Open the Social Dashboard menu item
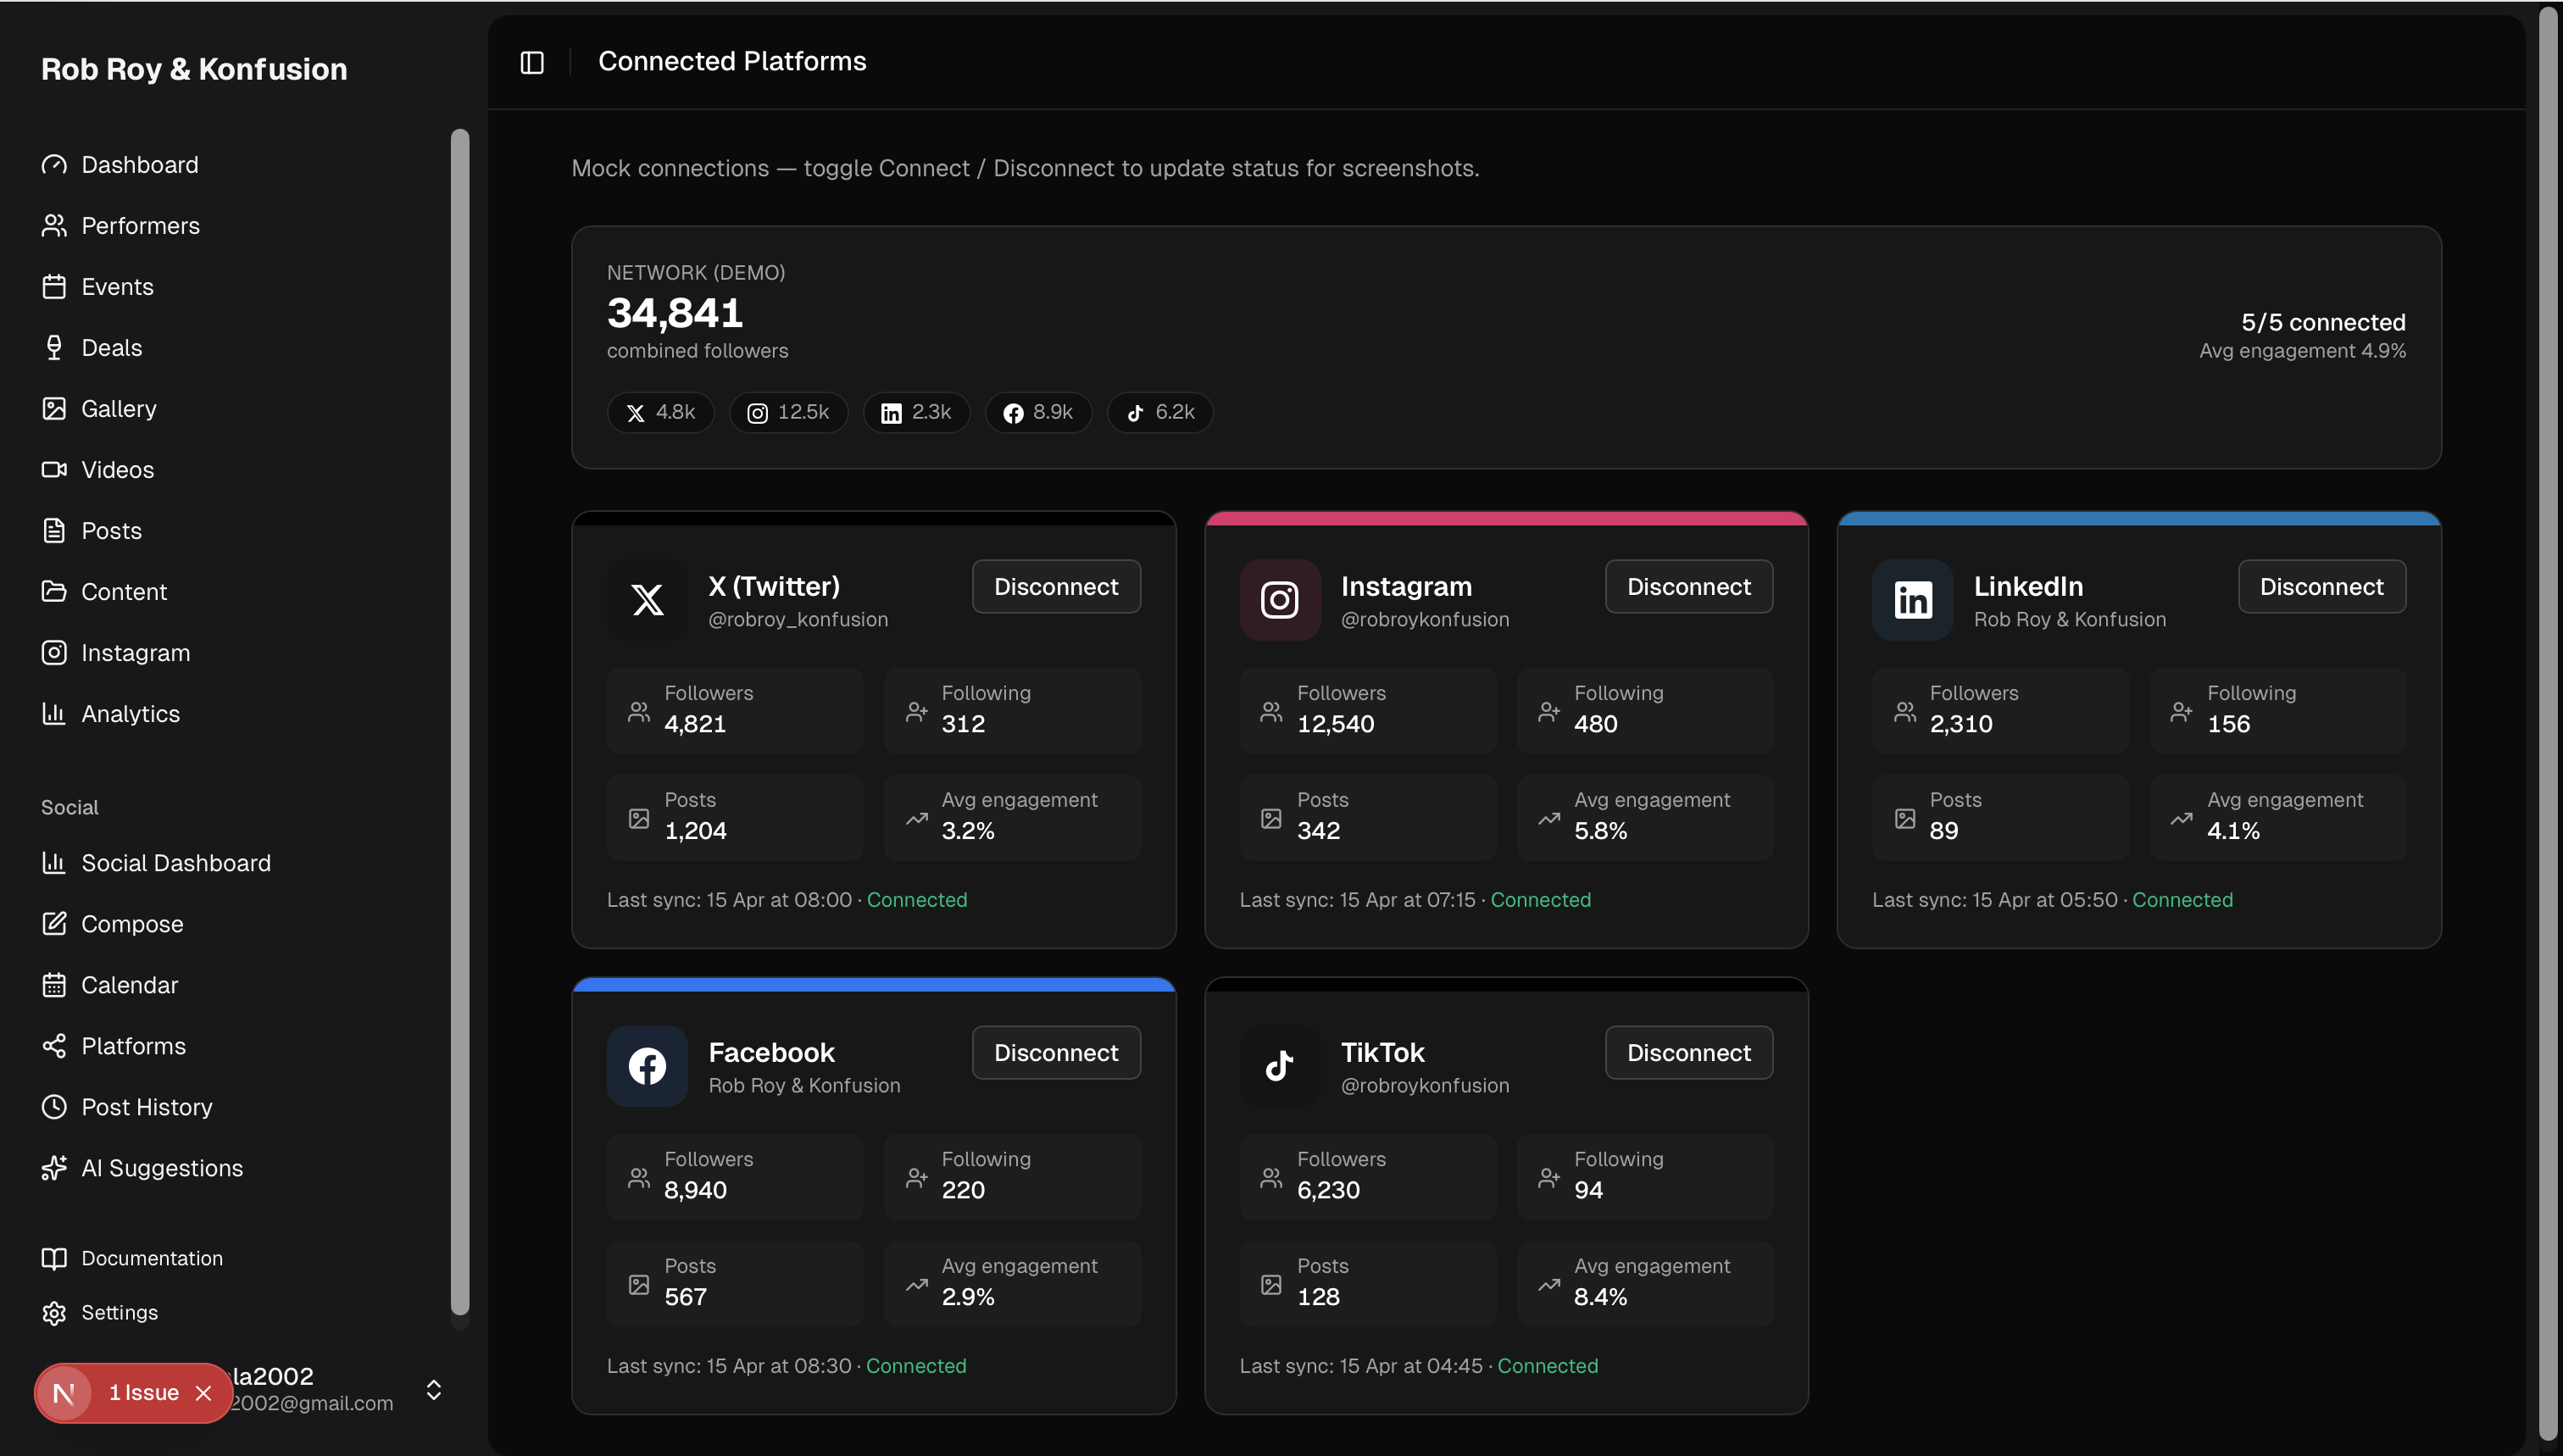Image resolution: width=2563 pixels, height=1456 pixels. tap(175, 863)
